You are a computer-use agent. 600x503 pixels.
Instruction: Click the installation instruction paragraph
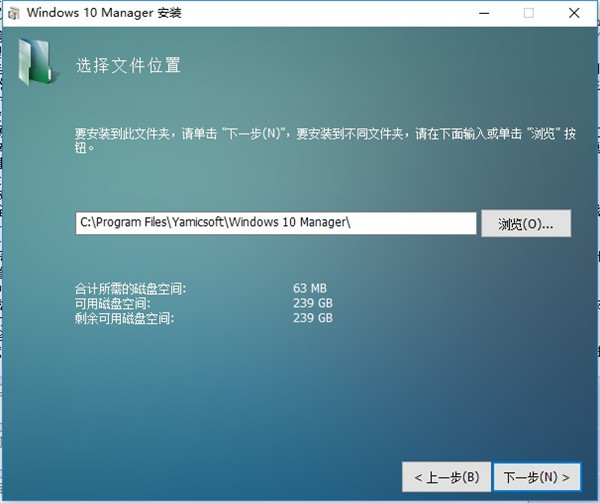point(325,140)
